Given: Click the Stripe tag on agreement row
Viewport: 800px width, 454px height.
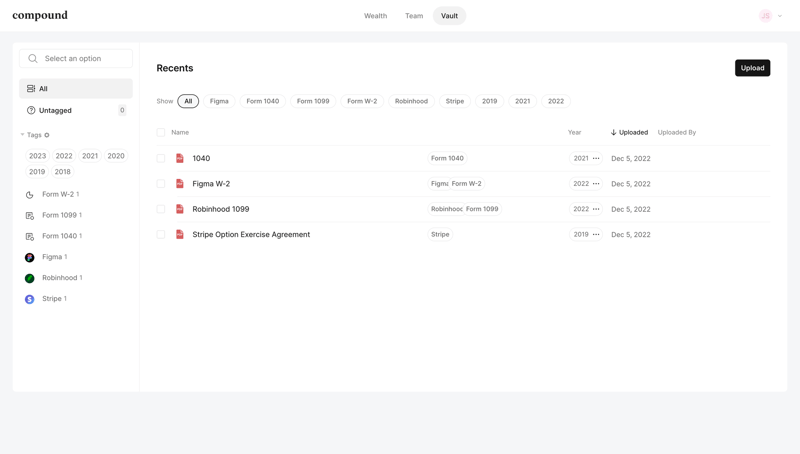Looking at the screenshot, I should tap(440, 235).
